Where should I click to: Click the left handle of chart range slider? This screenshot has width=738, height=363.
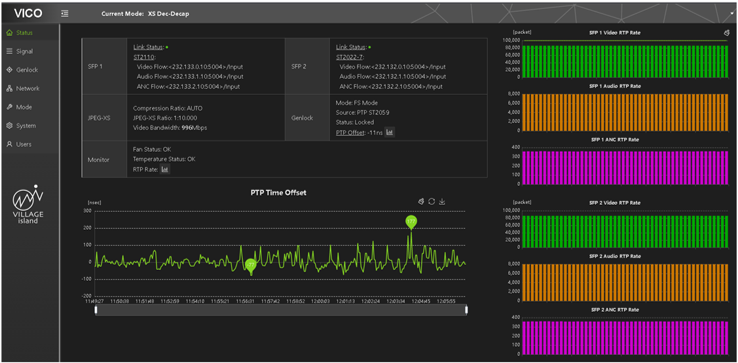click(96, 310)
